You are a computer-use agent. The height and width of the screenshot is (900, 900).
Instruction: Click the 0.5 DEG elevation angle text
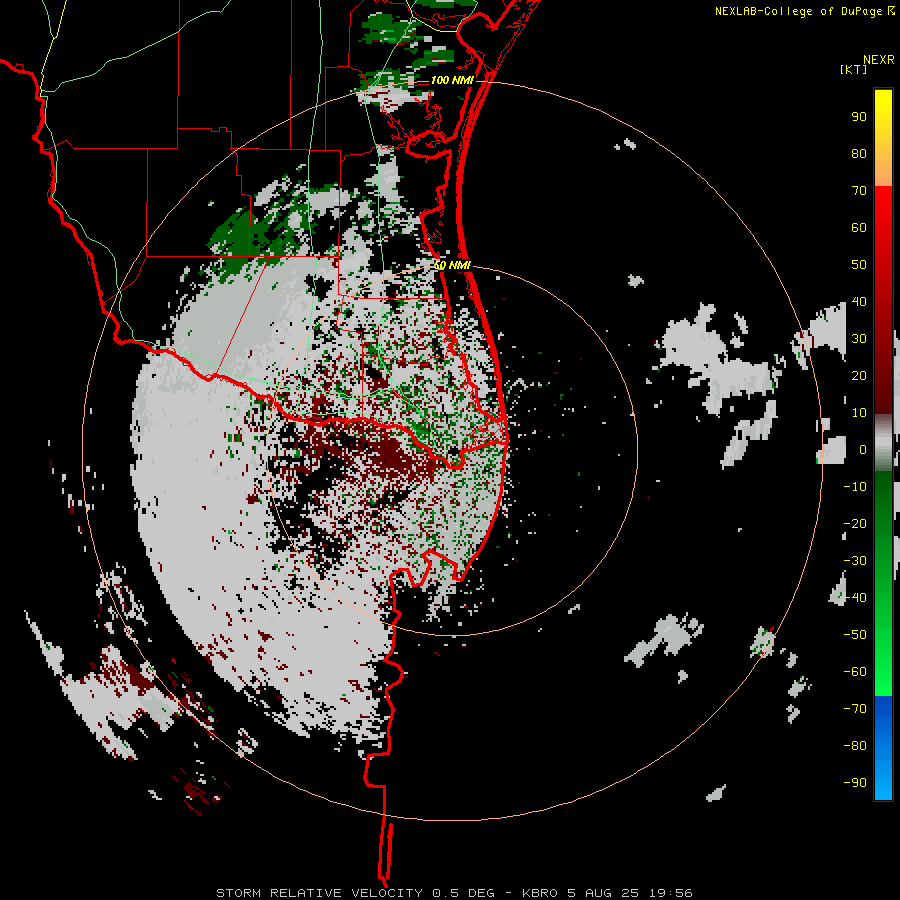click(x=463, y=893)
